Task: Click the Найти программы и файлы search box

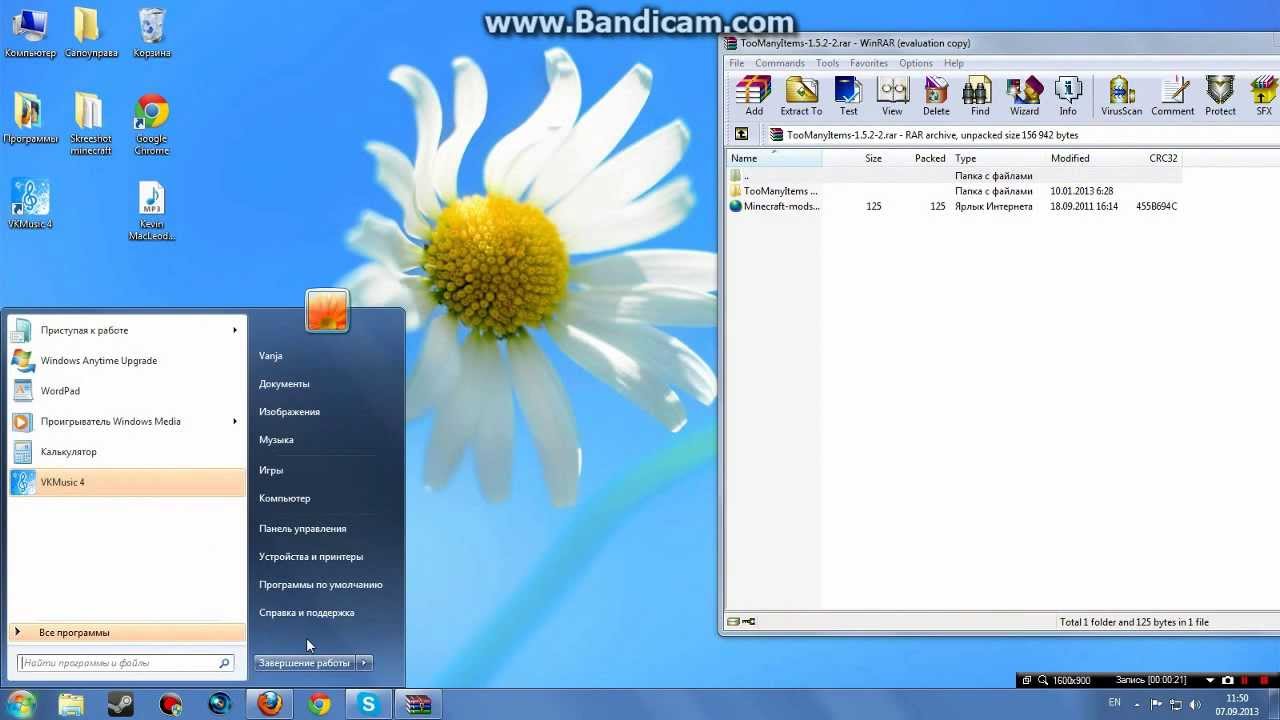Action: [127, 663]
